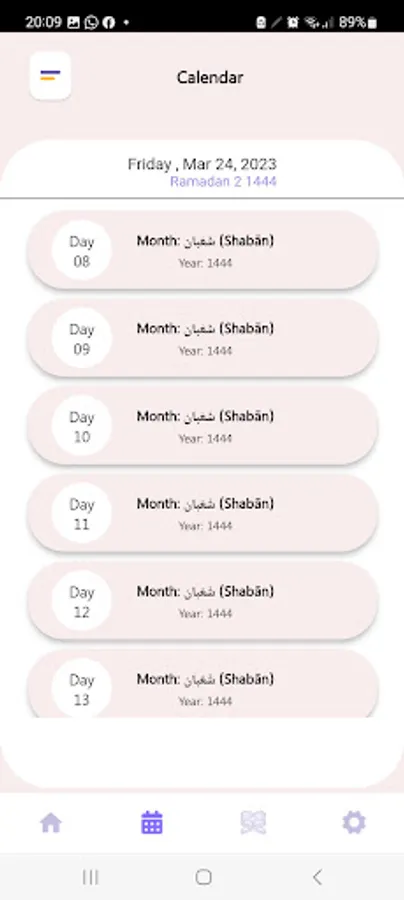Open the hamburger menu icon
The width and height of the screenshot is (404, 900).
coord(50,76)
